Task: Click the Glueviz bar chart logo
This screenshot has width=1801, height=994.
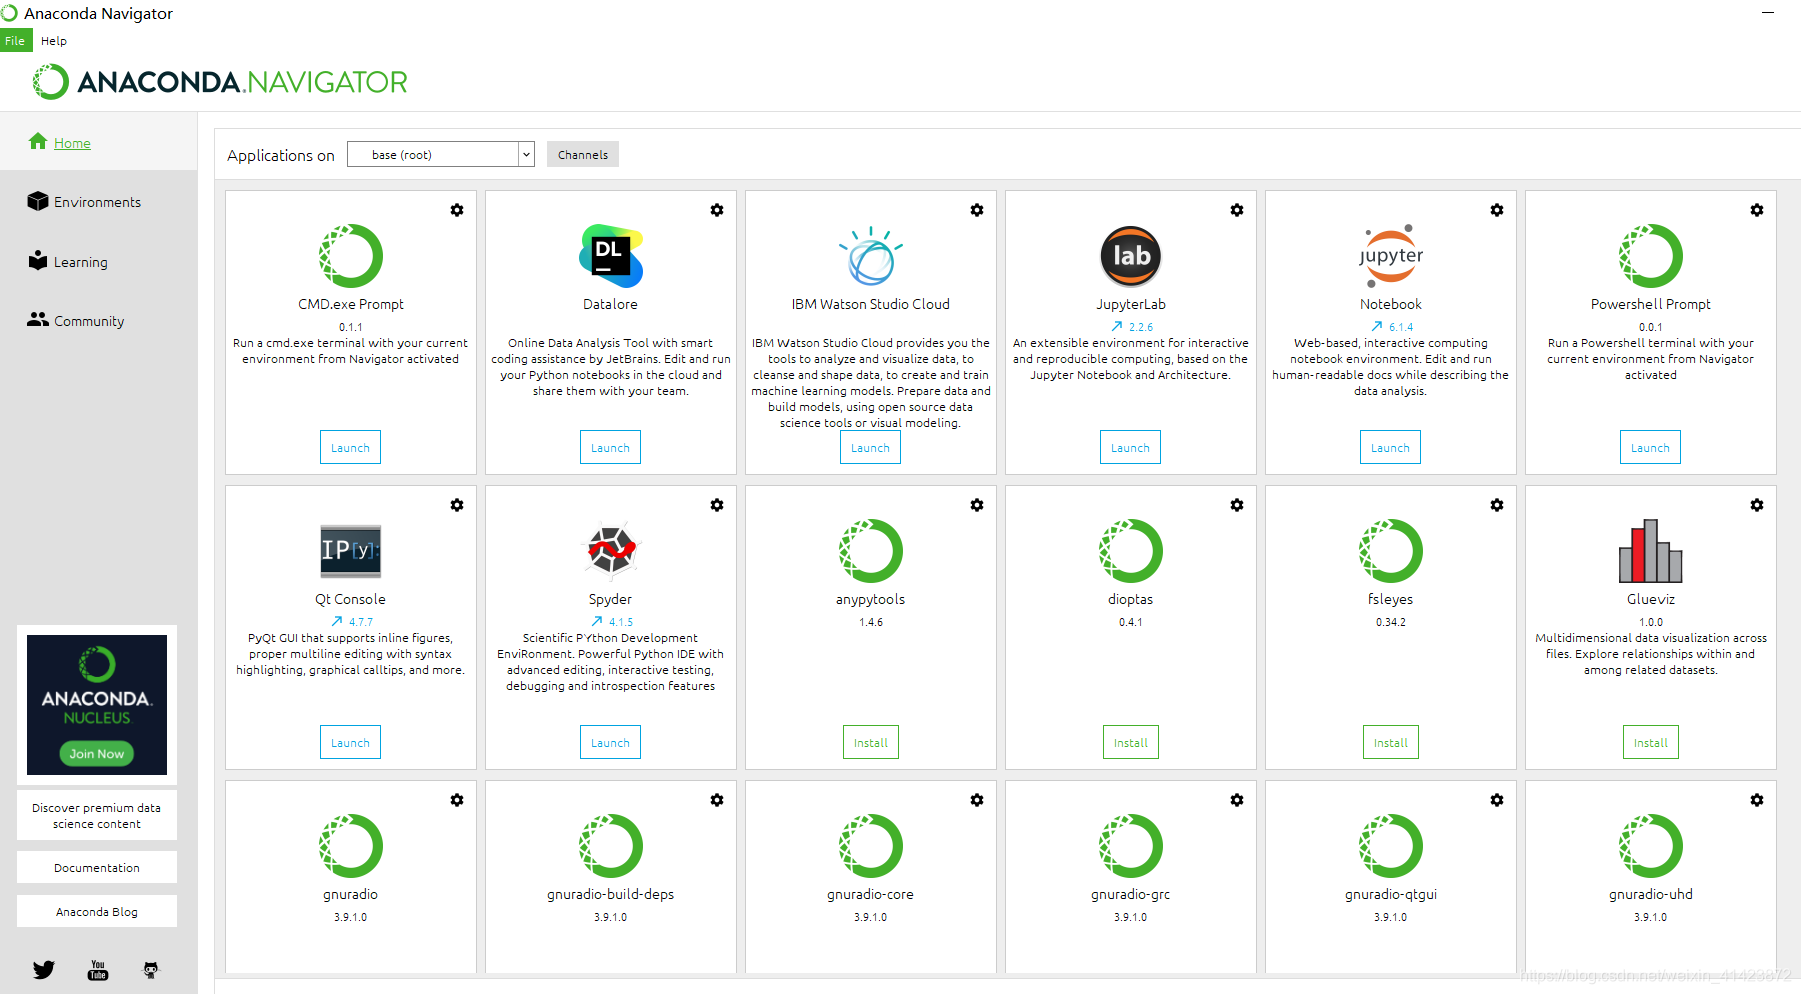Action: point(1651,551)
